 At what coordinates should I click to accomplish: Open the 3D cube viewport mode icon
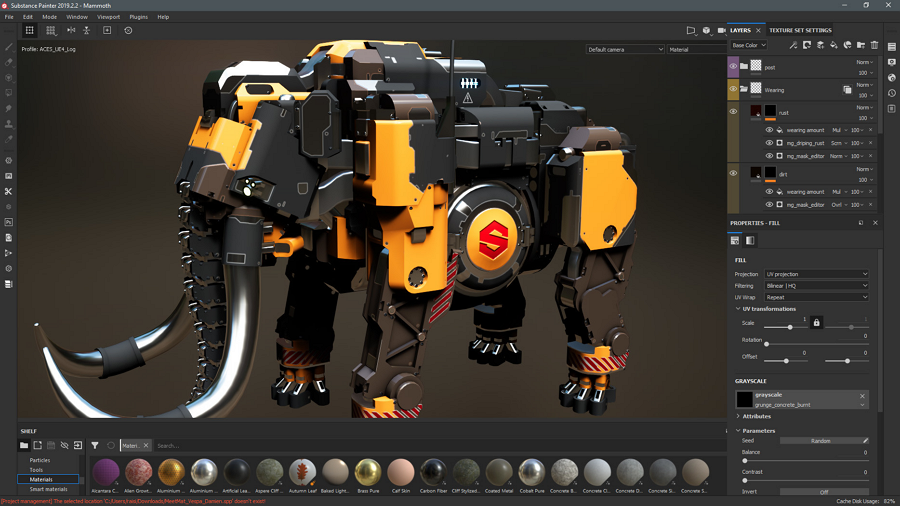click(707, 30)
